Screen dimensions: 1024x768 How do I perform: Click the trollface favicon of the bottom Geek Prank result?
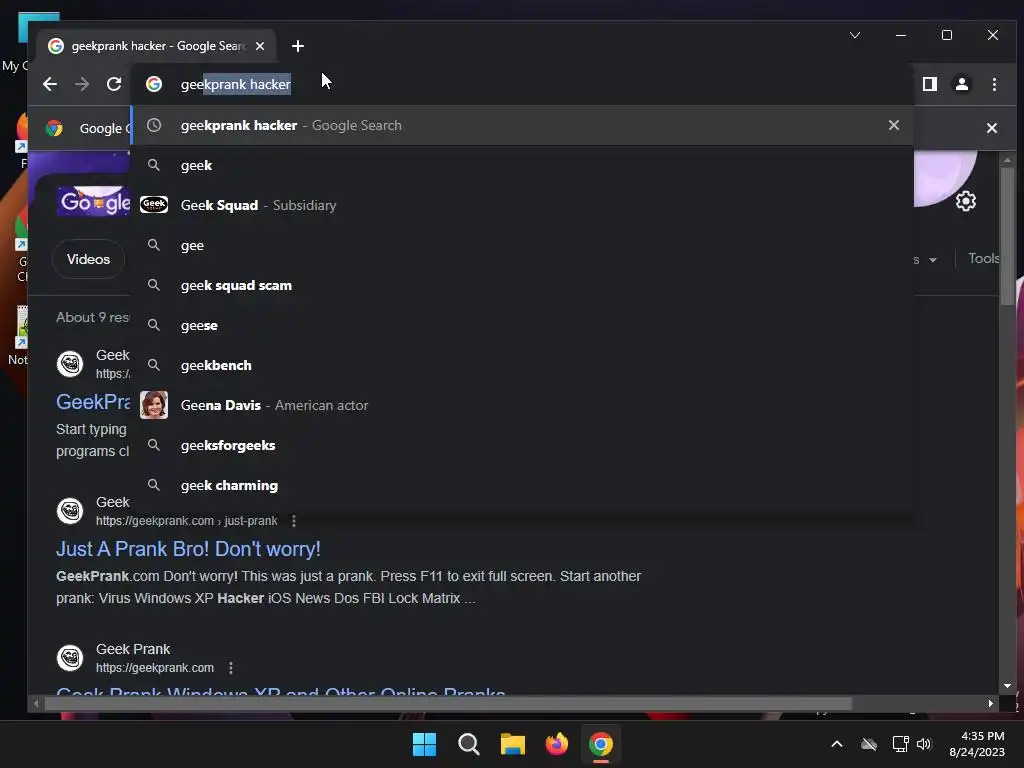pyautogui.click(x=70, y=658)
